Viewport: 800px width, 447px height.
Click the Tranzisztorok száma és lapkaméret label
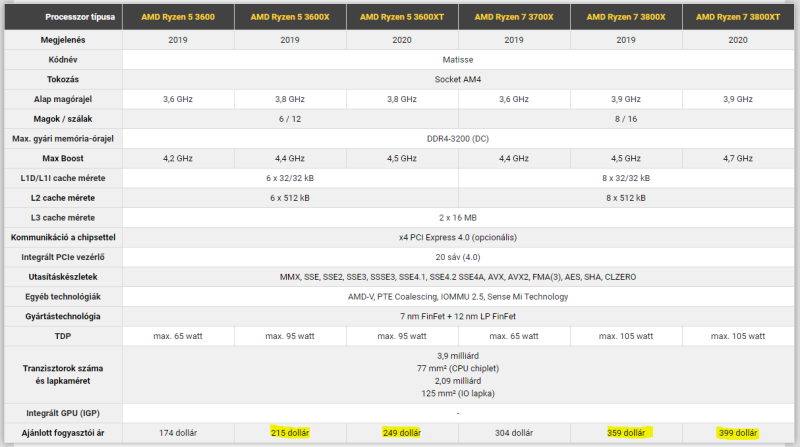tap(63, 375)
